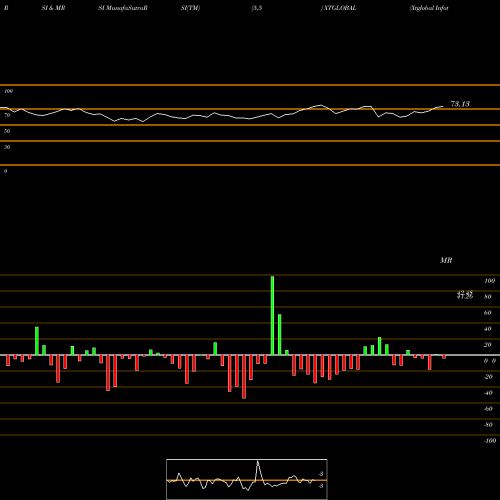The height and width of the screenshot is (500, 500).
Task: Click the MR axis label -40
Action: 488,393
